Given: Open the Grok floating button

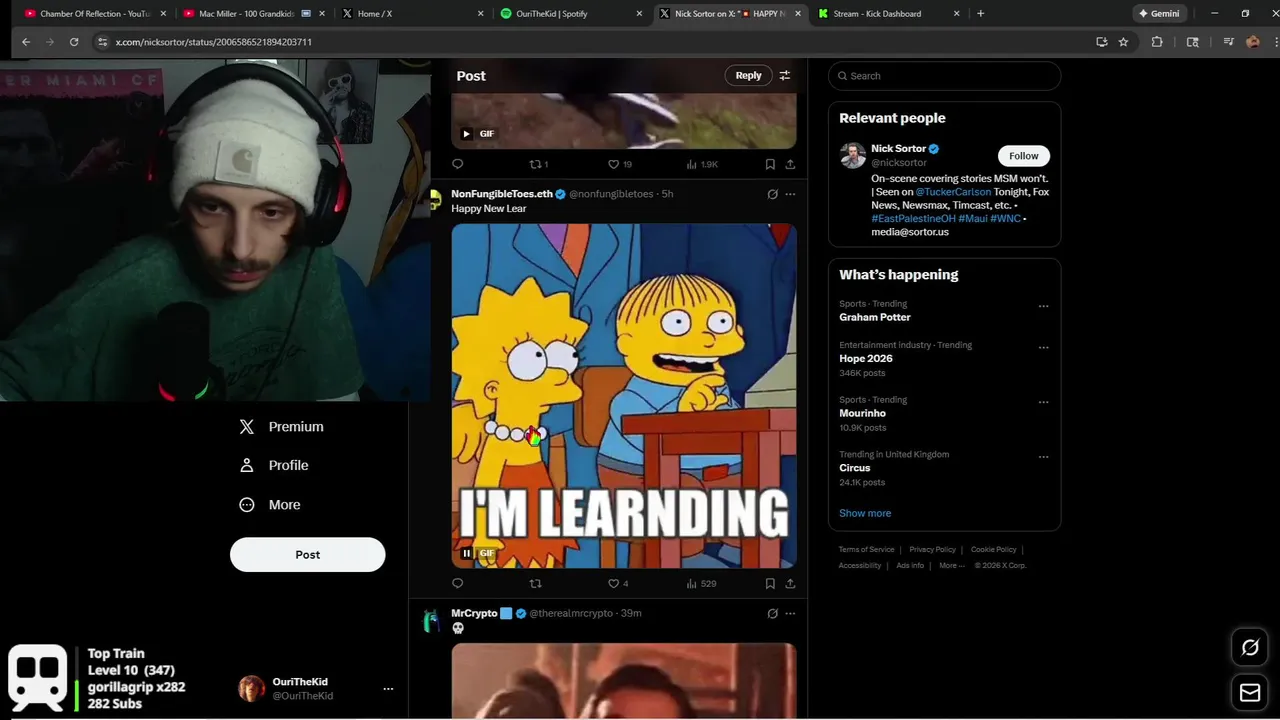Looking at the screenshot, I should pyautogui.click(x=1250, y=647).
